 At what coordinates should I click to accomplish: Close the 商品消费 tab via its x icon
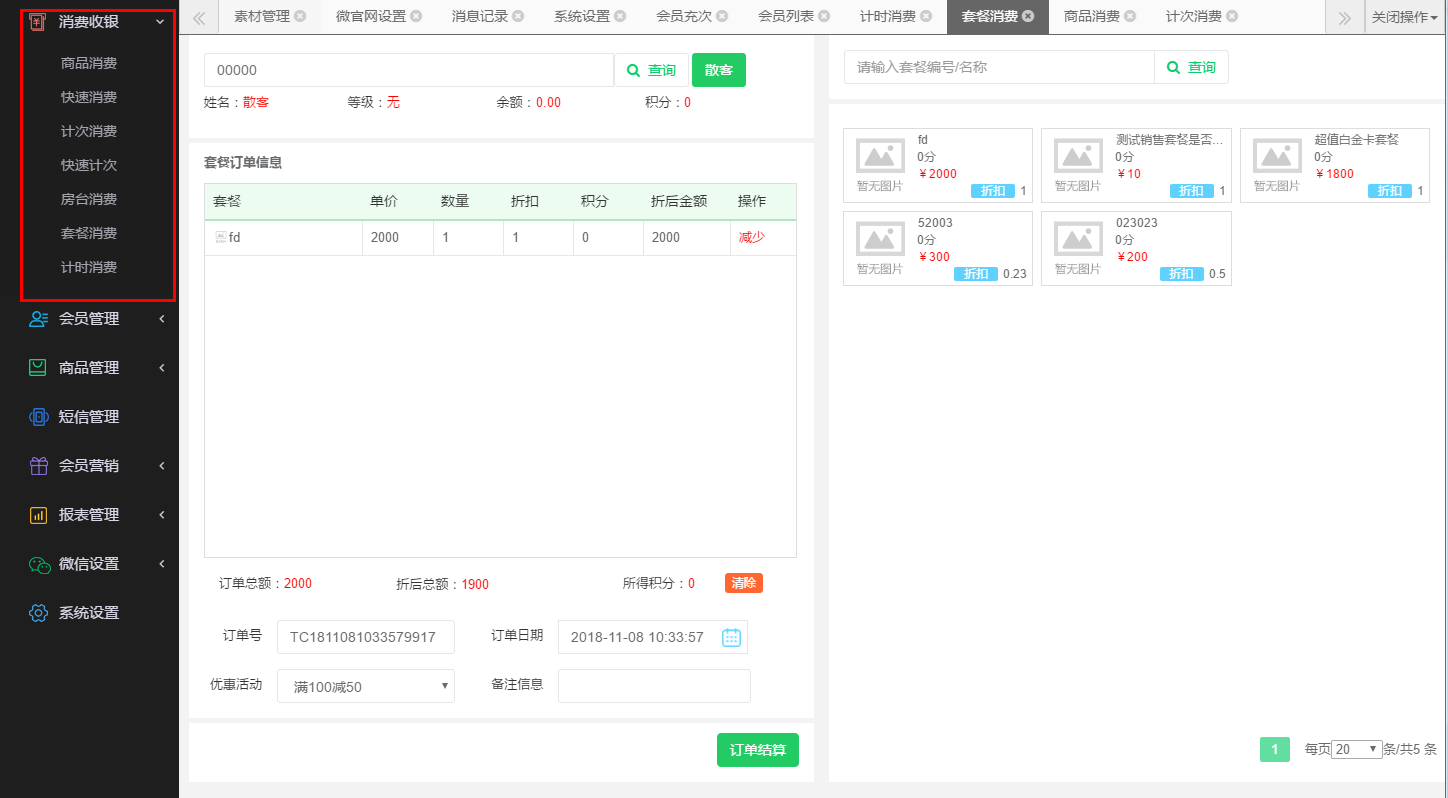coord(1130,16)
